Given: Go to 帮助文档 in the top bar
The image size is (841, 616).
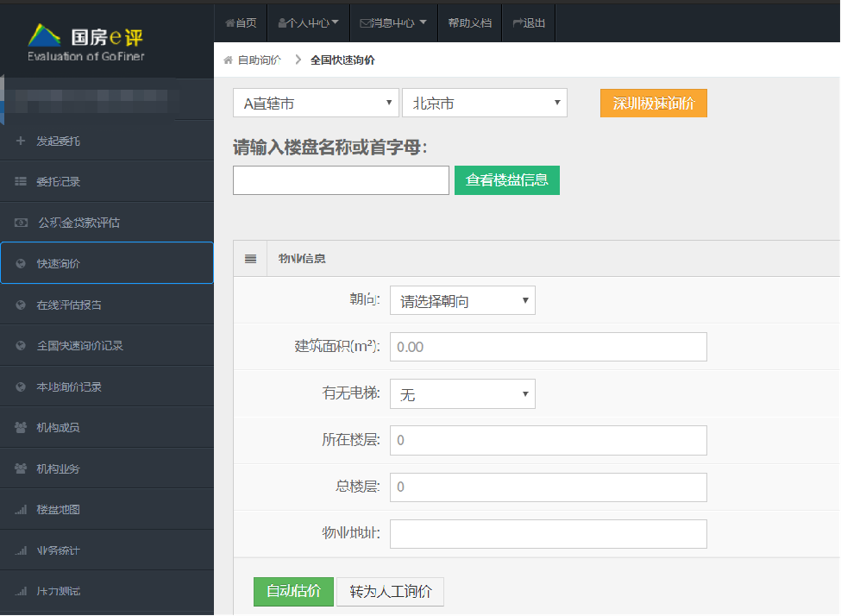Looking at the screenshot, I should [x=469, y=22].
